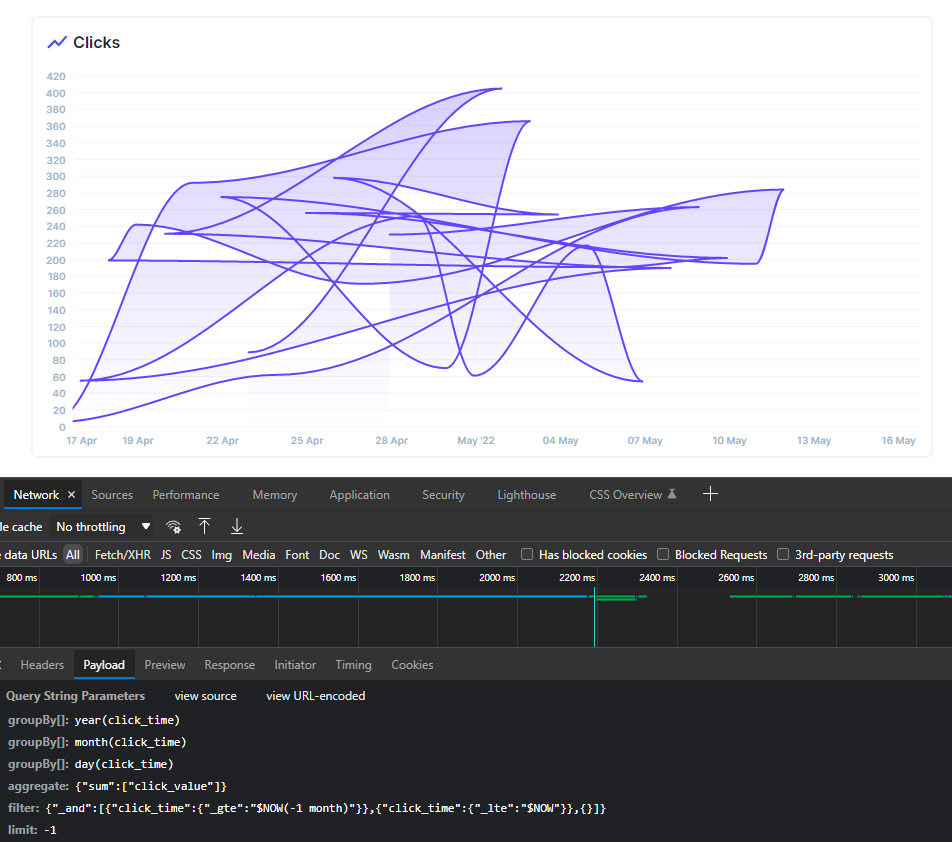Click the year(click_time) groupBy value
Viewport: 952px width, 842px height.
[x=127, y=720]
